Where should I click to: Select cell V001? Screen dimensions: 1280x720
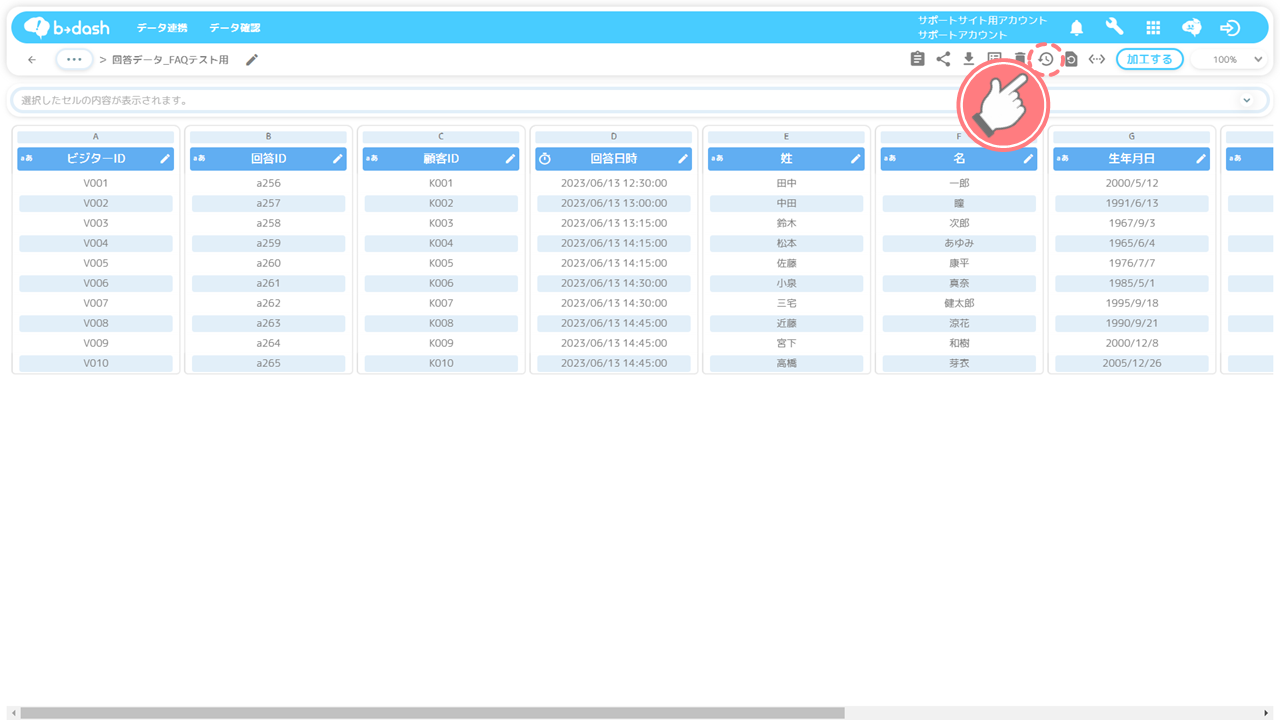[x=96, y=183]
